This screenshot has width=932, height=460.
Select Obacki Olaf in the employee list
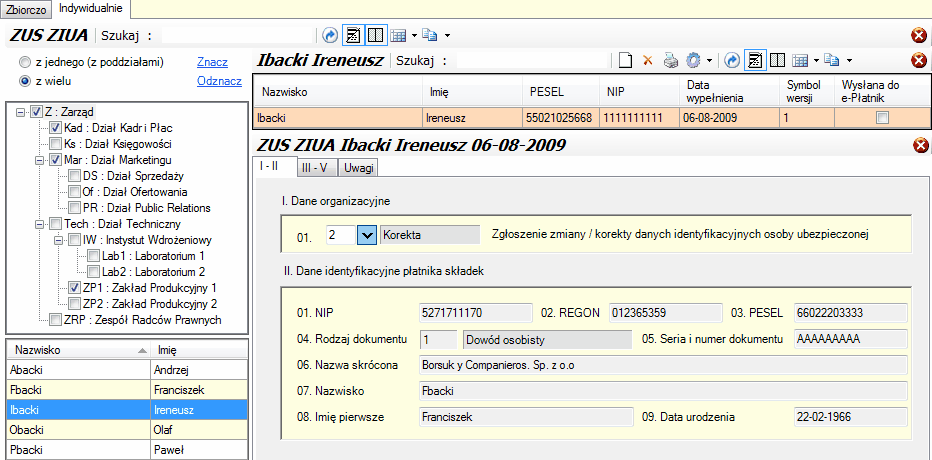(x=78, y=429)
